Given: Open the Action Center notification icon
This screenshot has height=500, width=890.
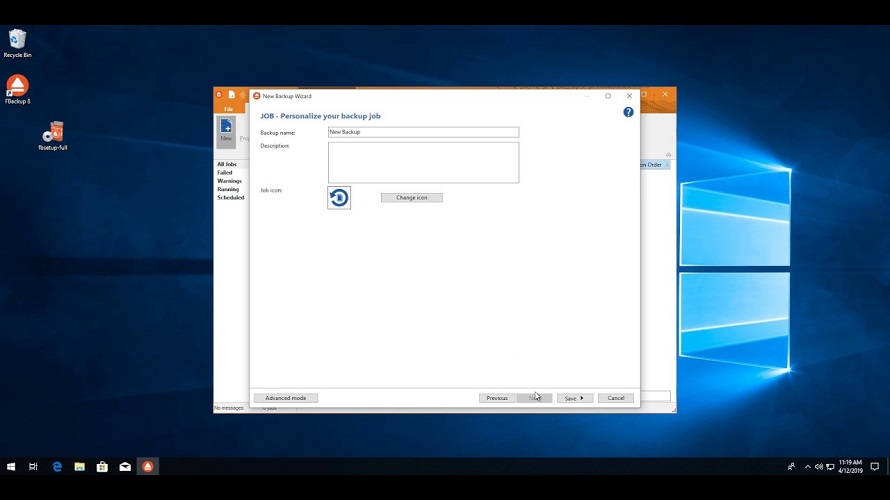Looking at the screenshot, I should point(875,467).
